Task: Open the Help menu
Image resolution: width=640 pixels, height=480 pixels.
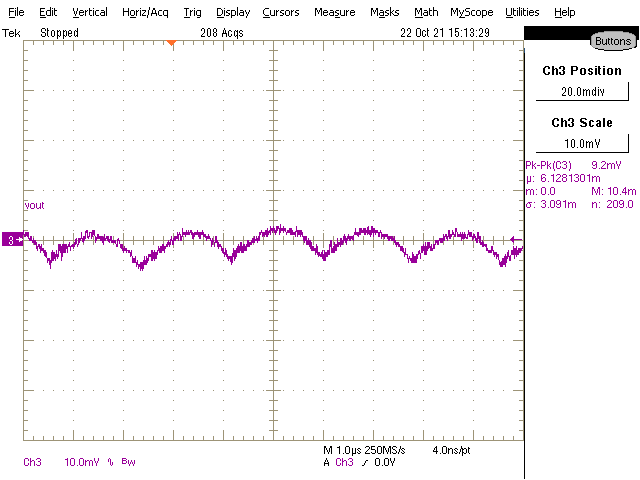Action: tap(564, 12)
